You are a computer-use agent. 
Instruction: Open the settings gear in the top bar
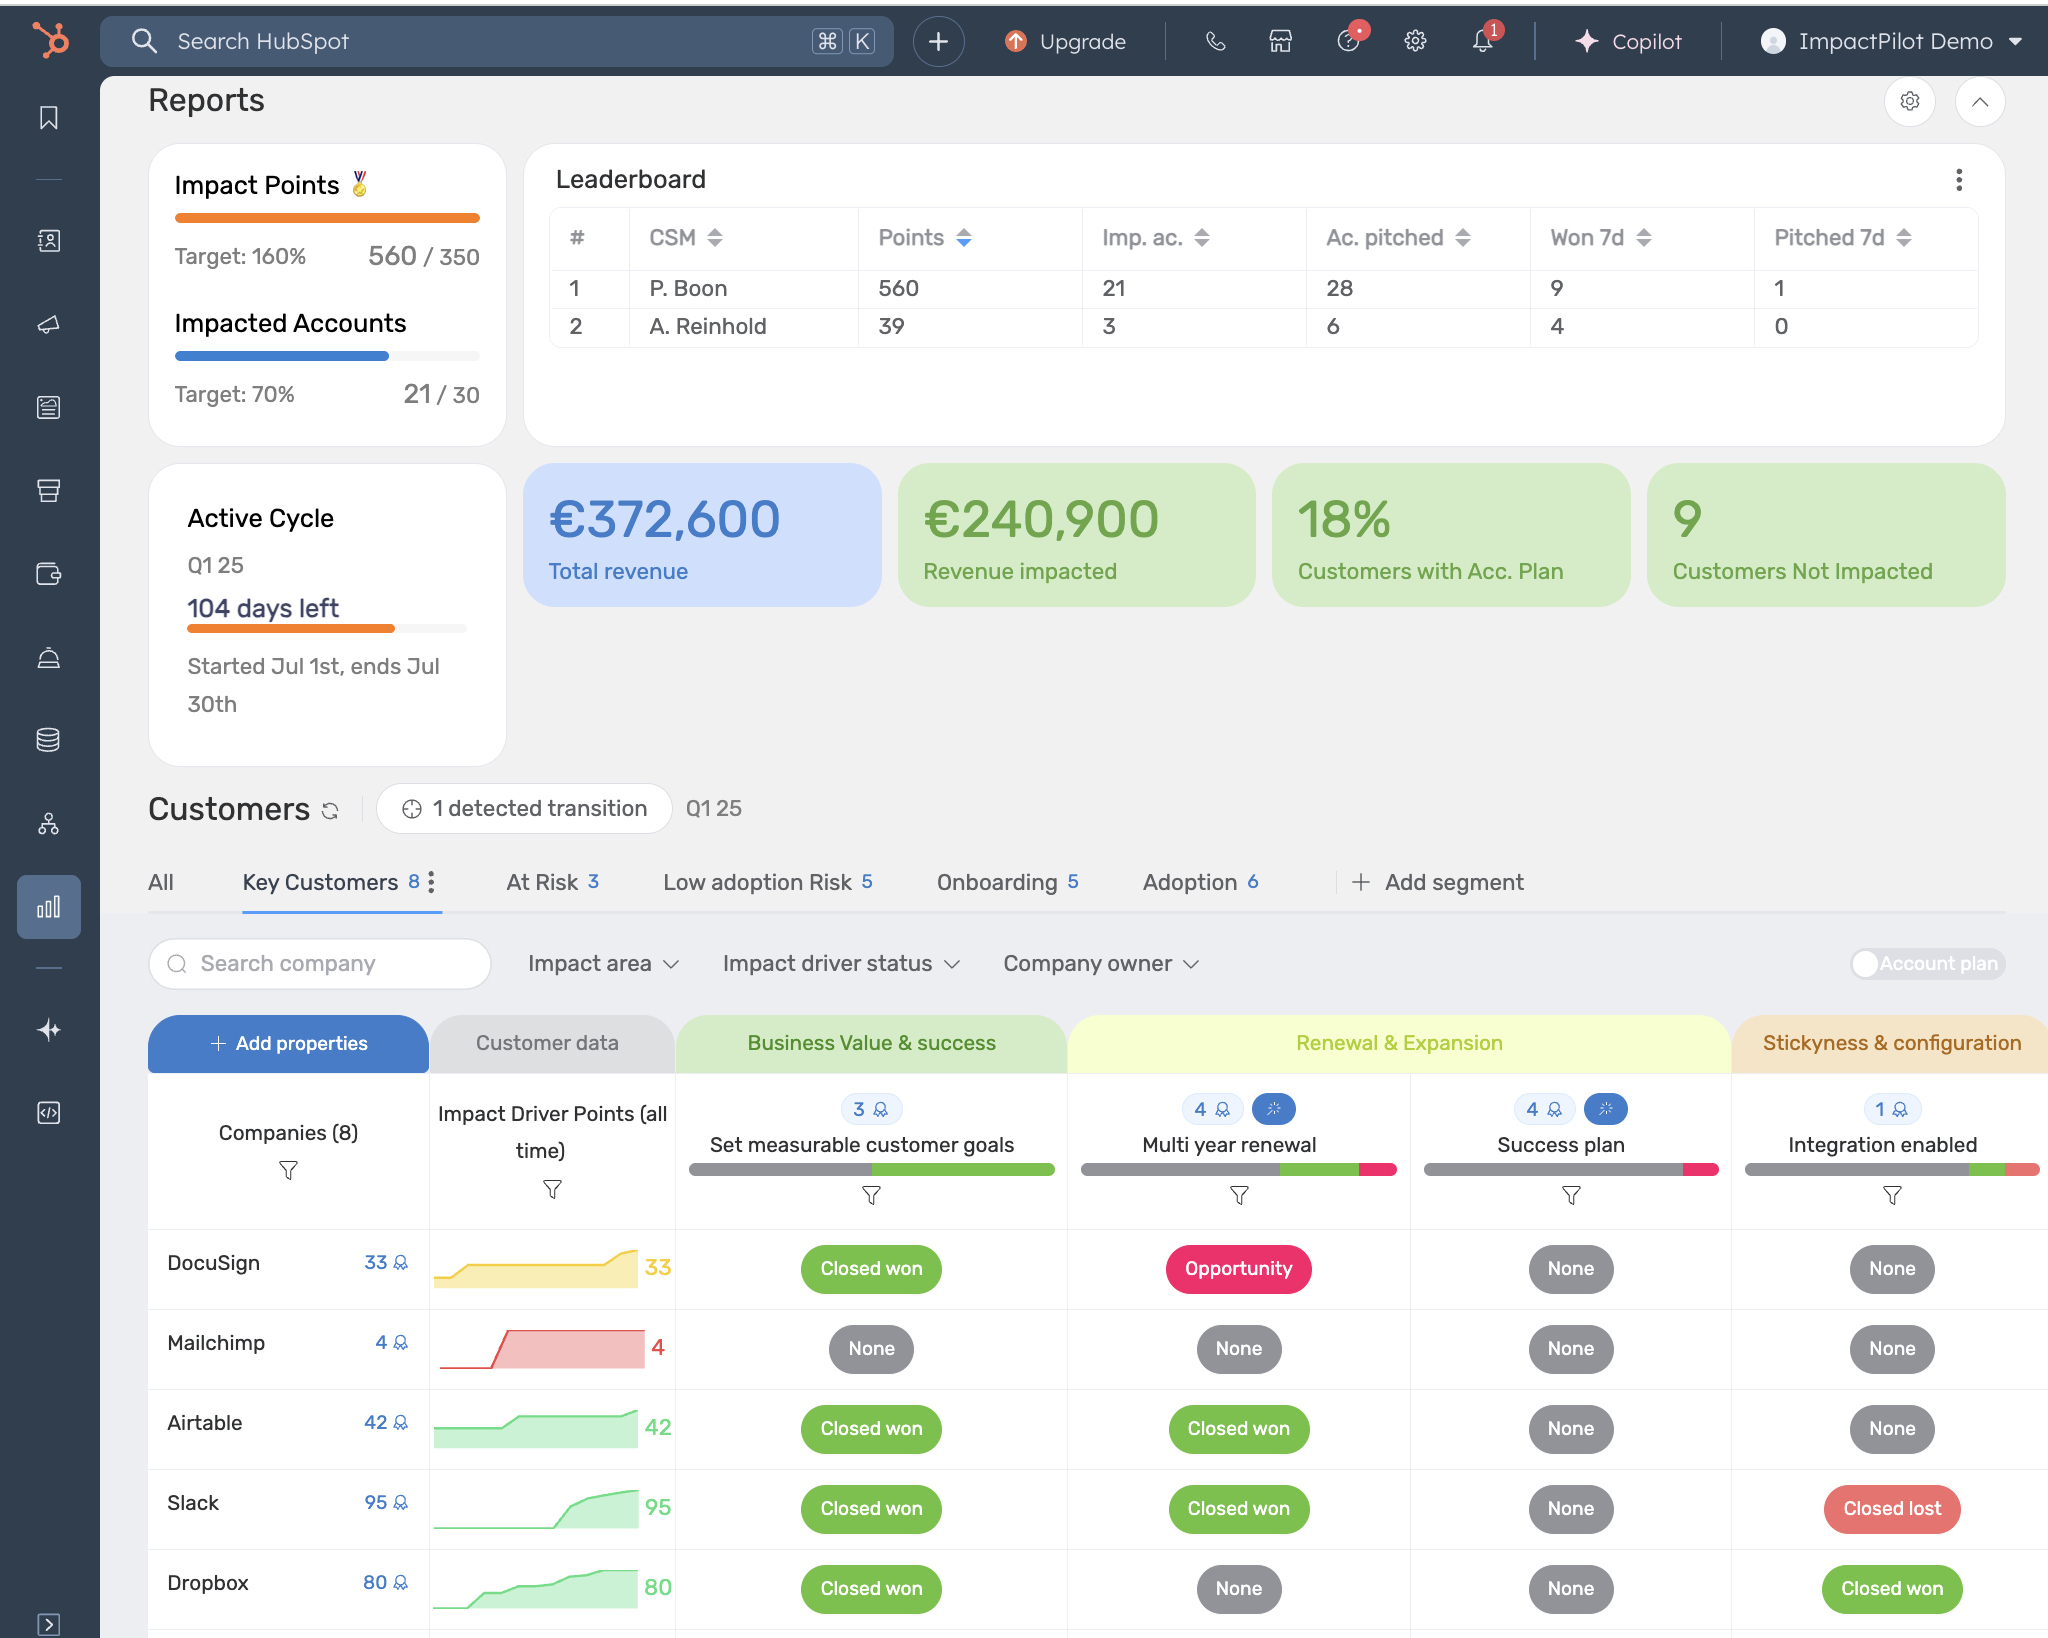pyautogui.click(x=1415, y=41)
